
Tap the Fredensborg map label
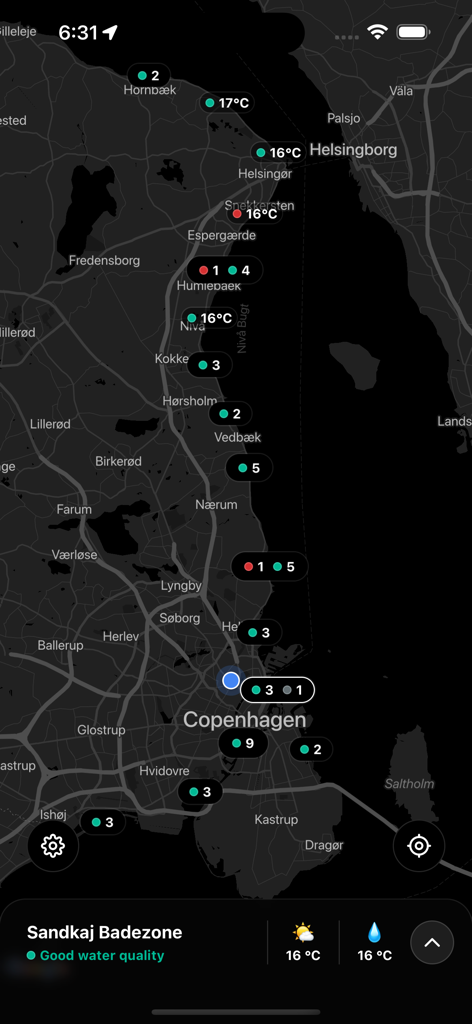[x=104, y=260]
